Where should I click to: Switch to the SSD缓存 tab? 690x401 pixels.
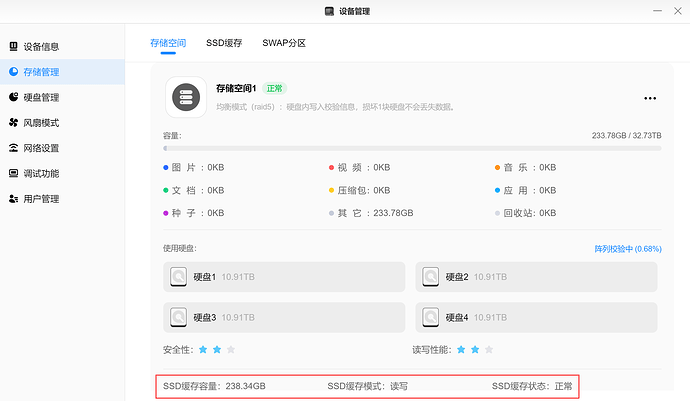[x=223, y=43]
